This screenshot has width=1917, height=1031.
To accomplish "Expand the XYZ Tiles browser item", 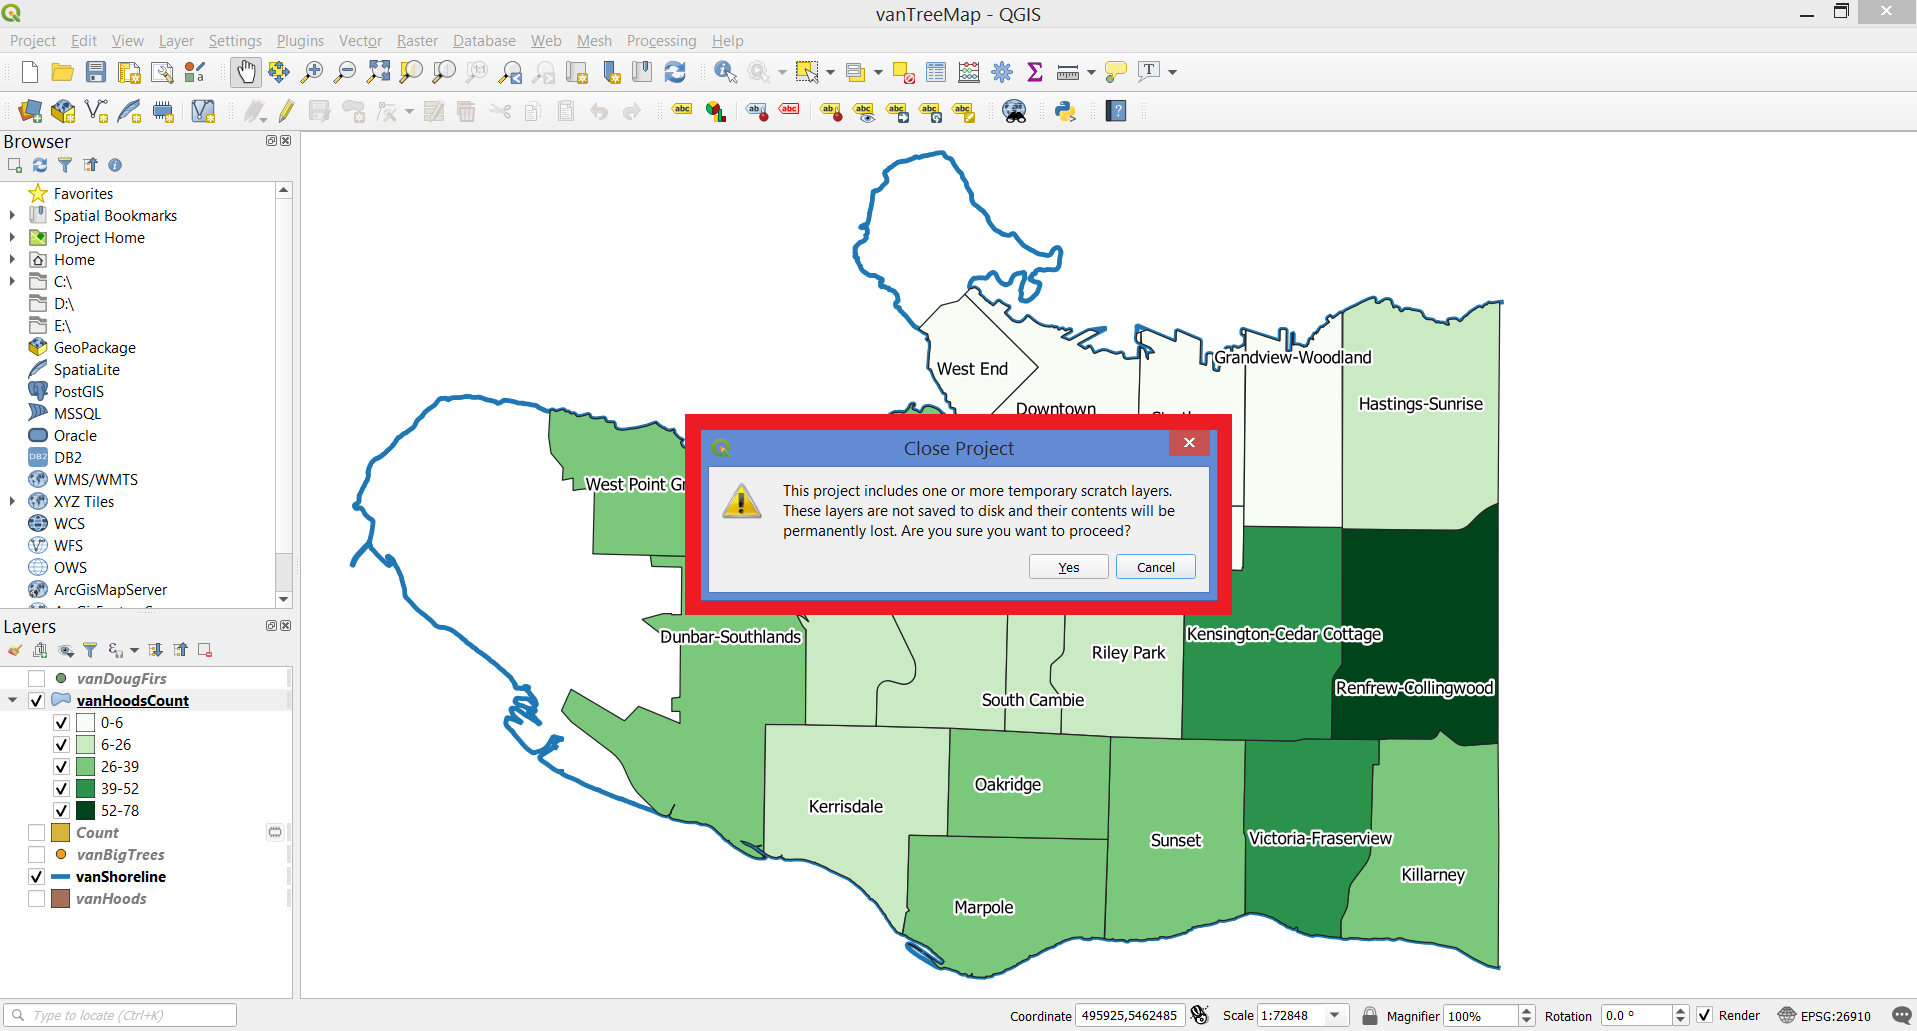I will click(12, 502).
